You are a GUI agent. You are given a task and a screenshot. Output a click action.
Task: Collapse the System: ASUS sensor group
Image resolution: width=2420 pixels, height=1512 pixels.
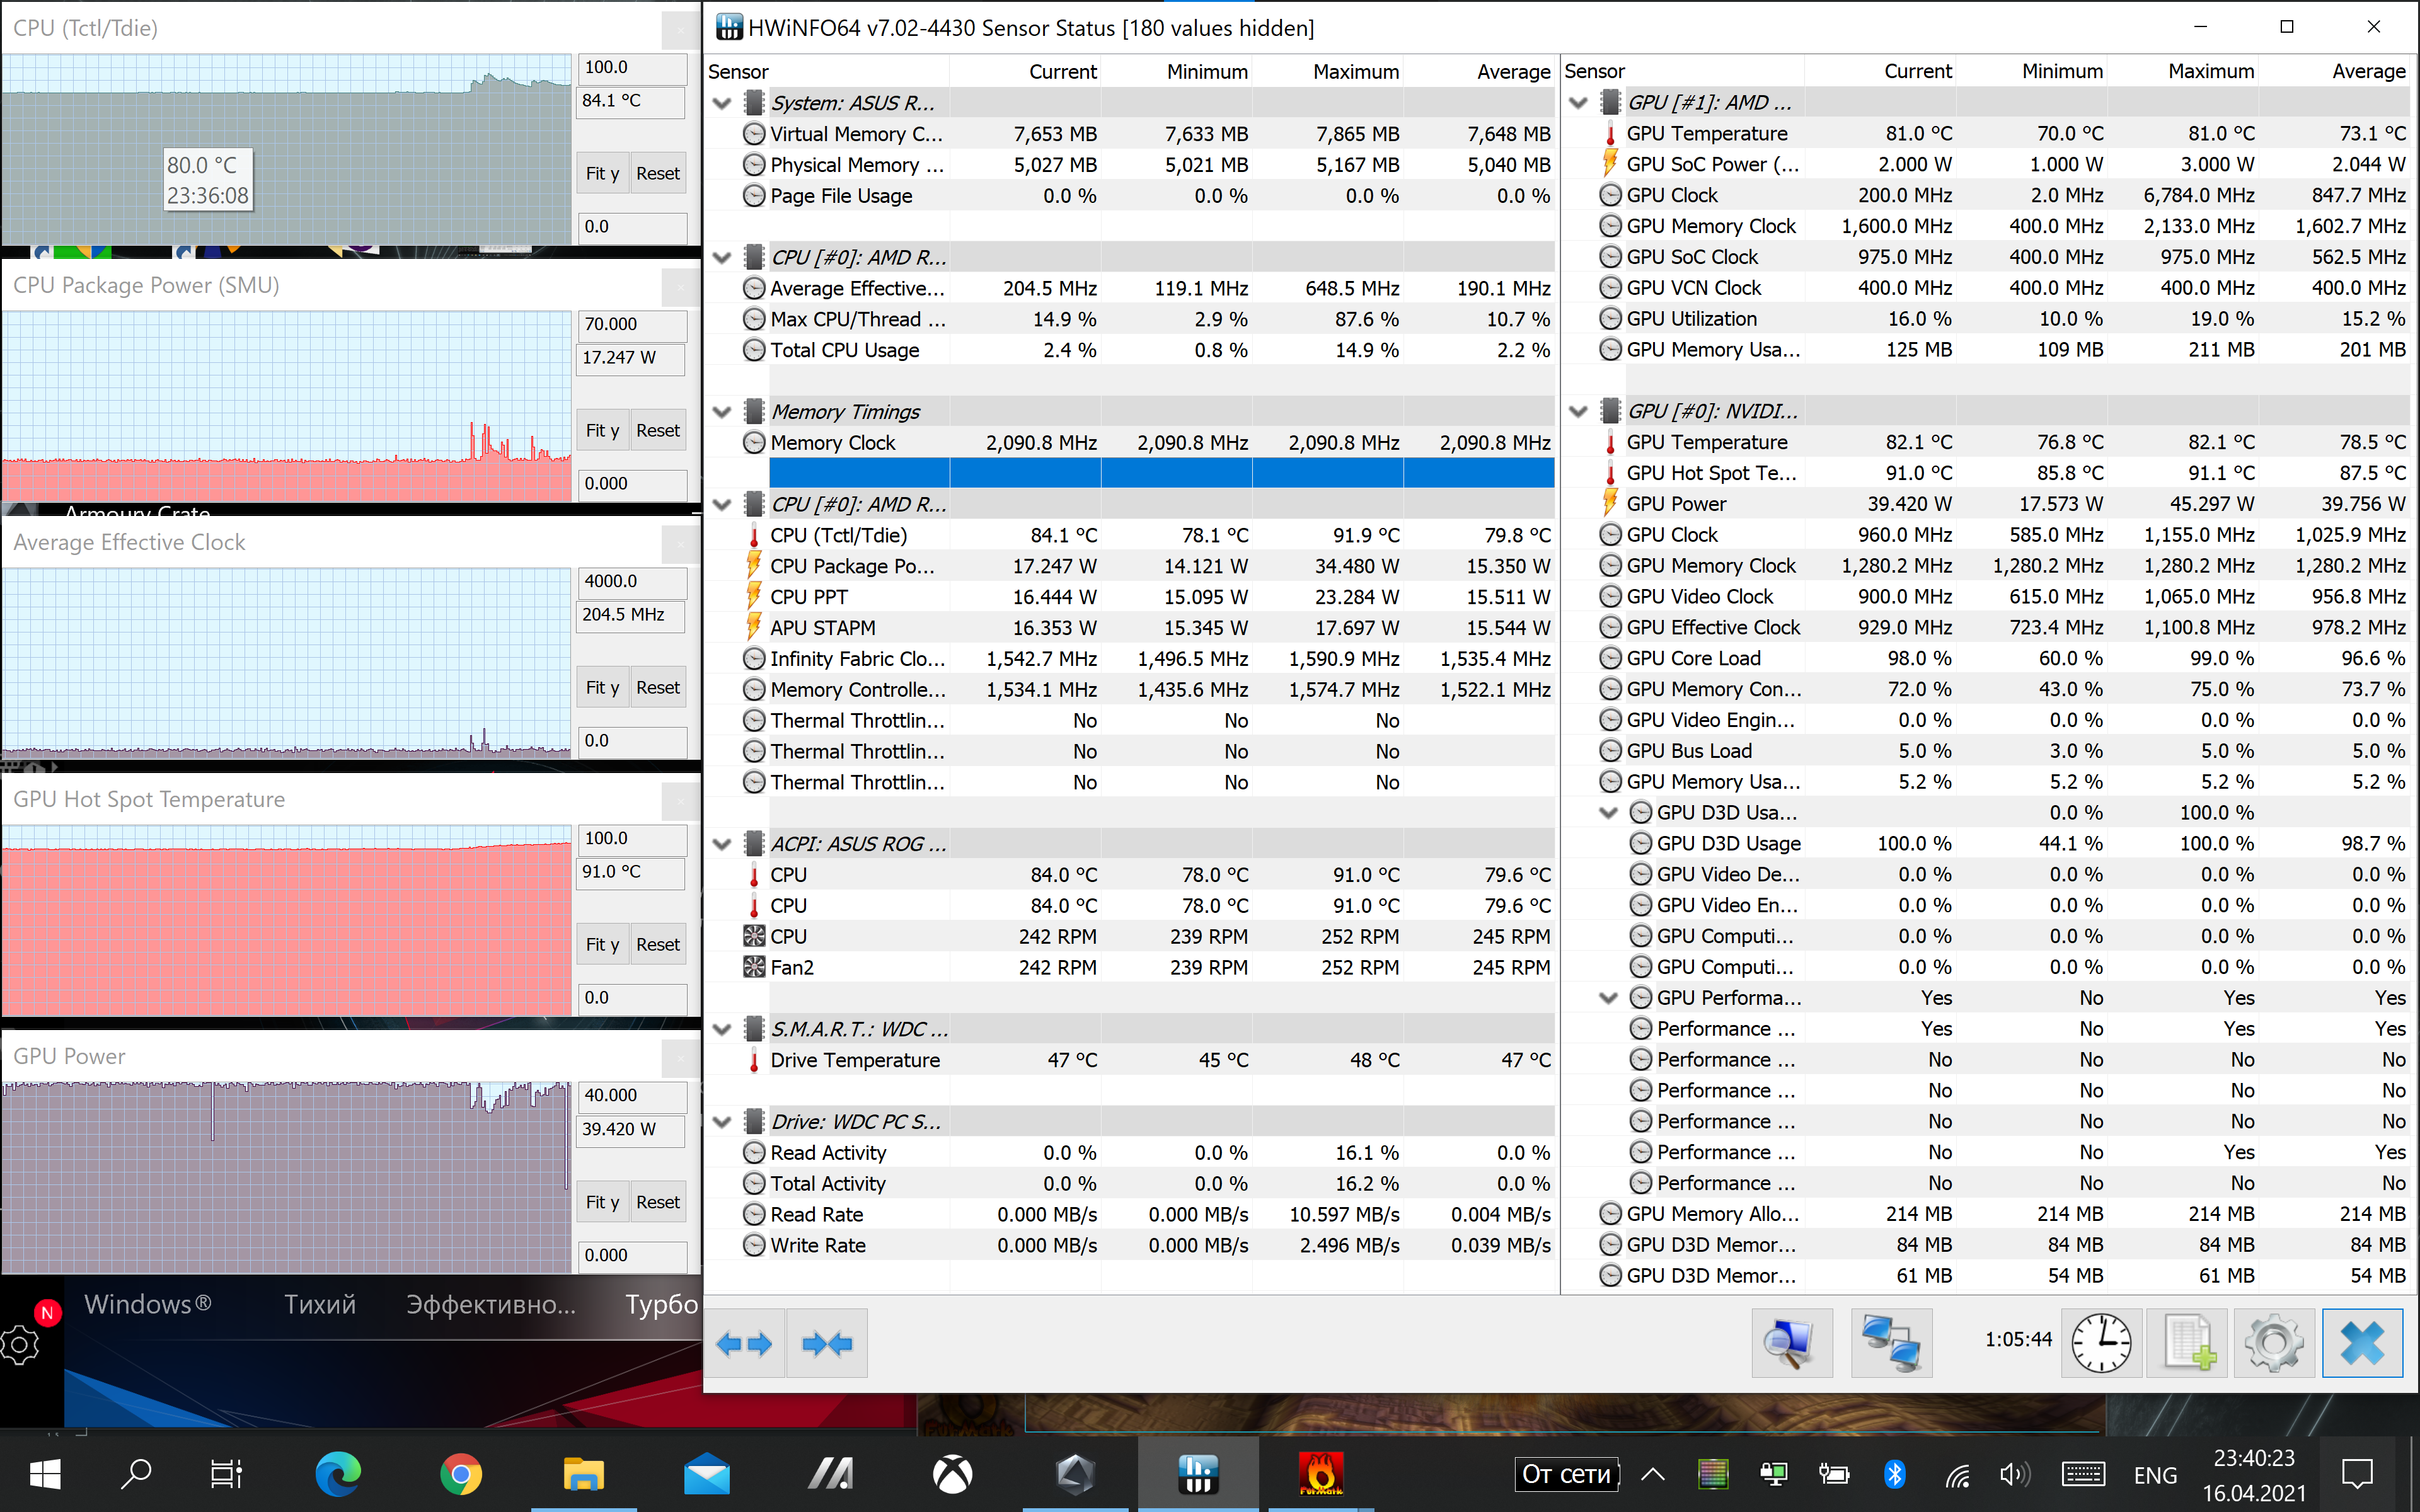coord(722,103)
